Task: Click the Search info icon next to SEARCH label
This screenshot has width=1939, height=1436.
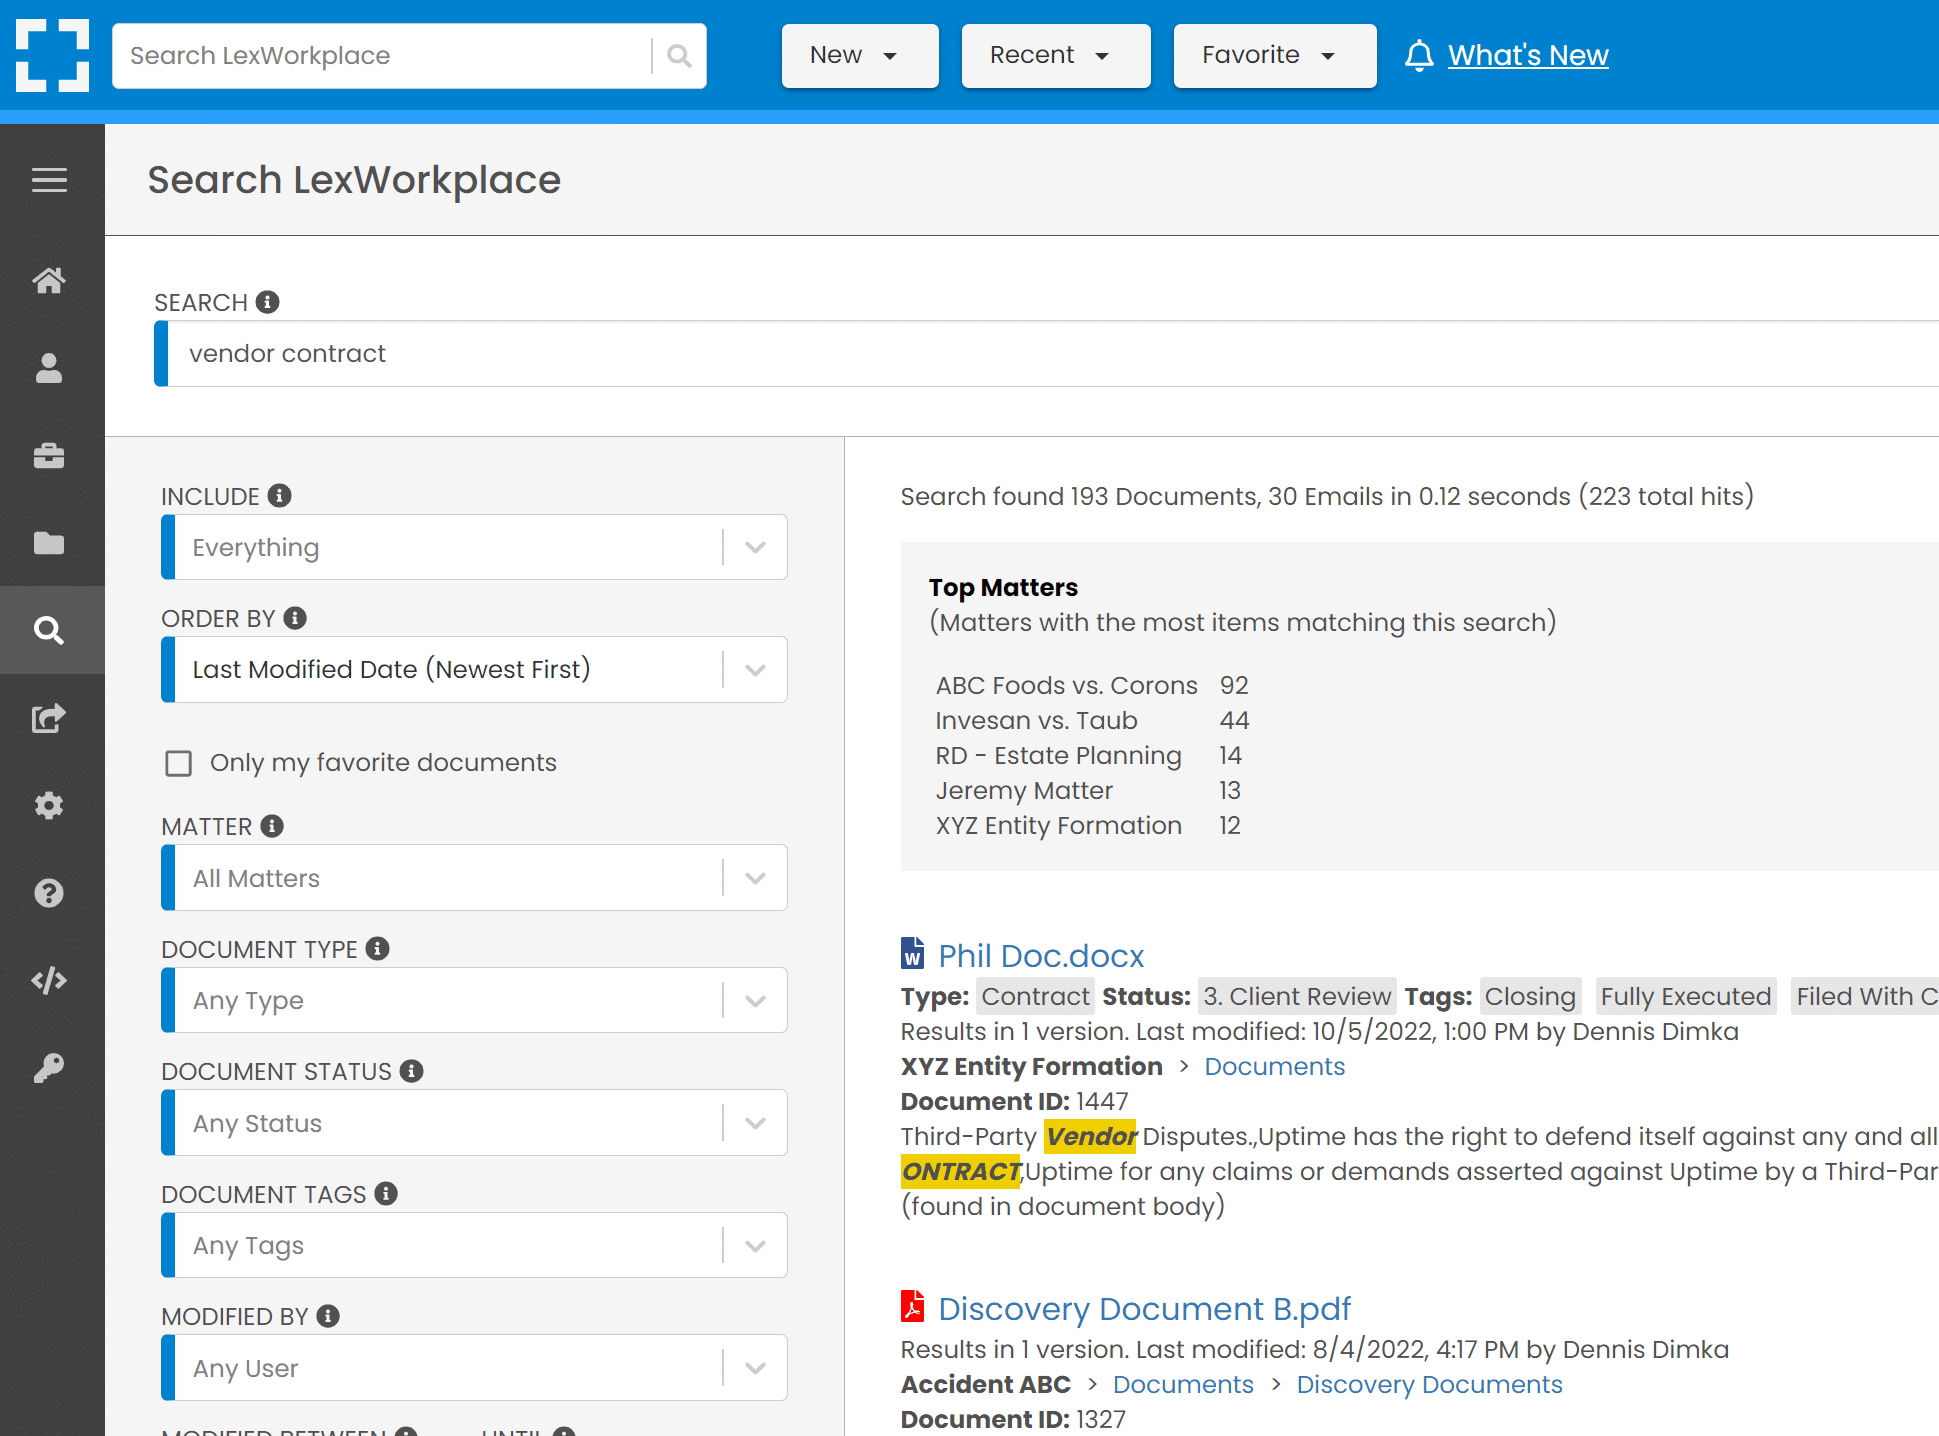Action: (267, 302)
